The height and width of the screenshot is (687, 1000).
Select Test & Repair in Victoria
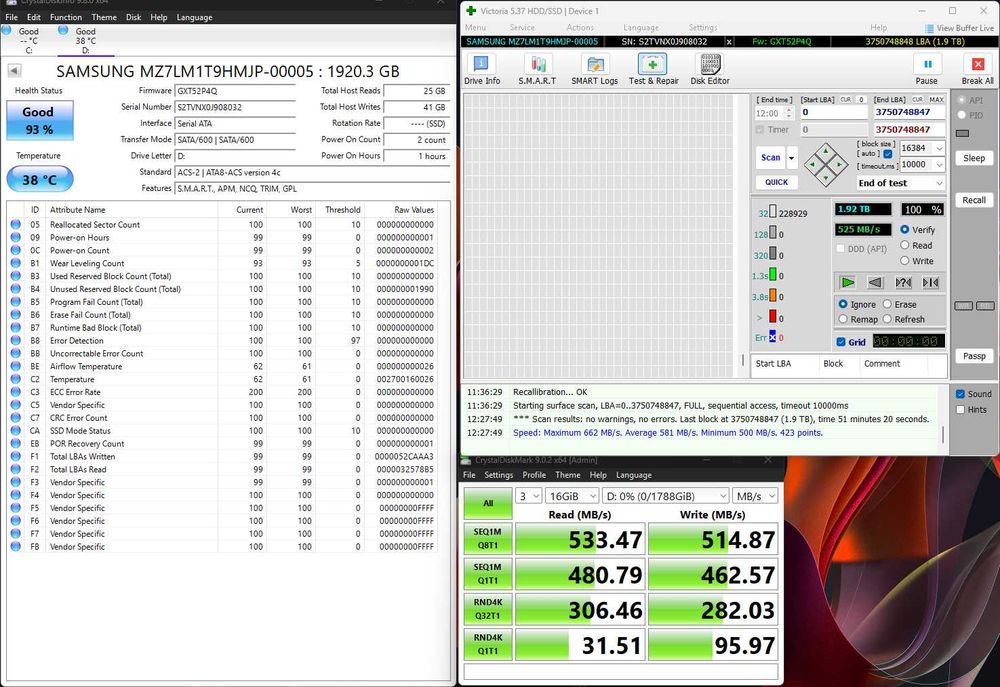(x=653, y=70)
